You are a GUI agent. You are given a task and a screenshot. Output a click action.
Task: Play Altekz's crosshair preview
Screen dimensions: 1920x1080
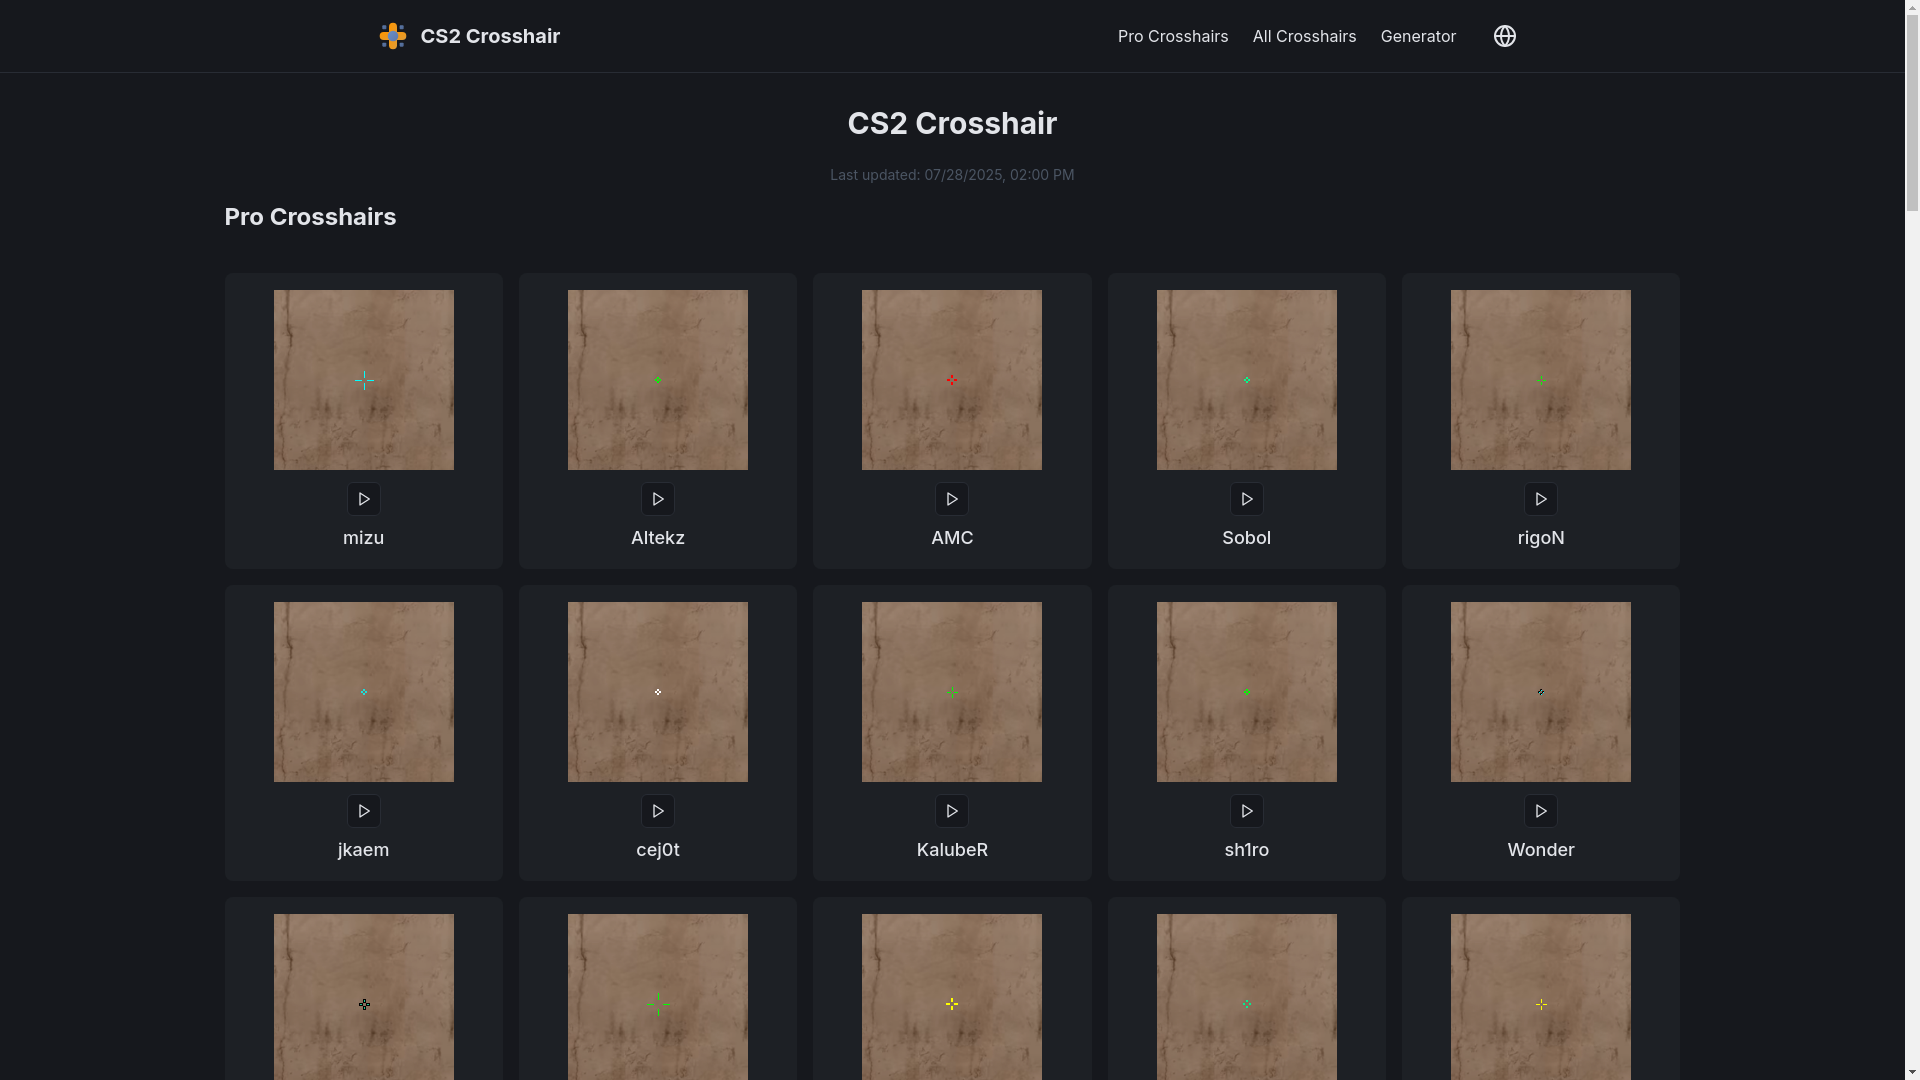click(x=658, y=499)
